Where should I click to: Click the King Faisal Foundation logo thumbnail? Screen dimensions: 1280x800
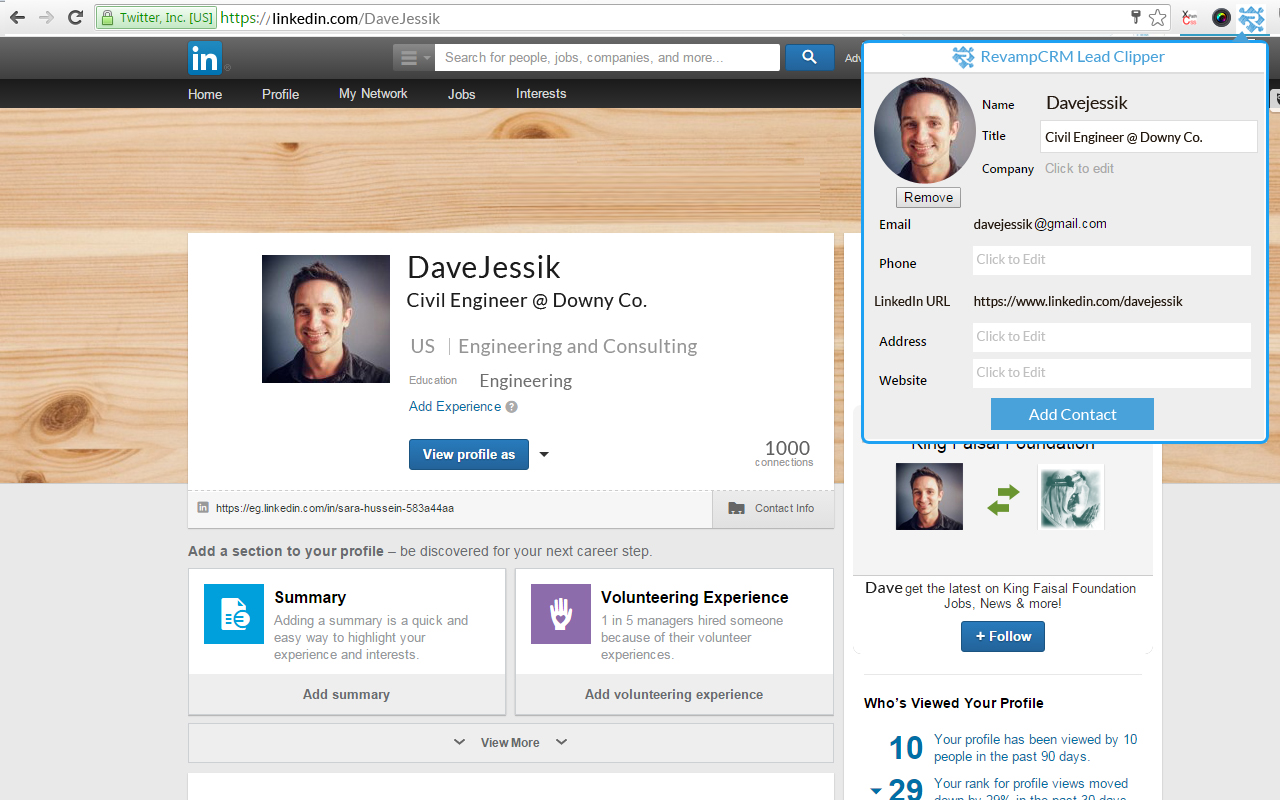click(x=1071, y=497)
